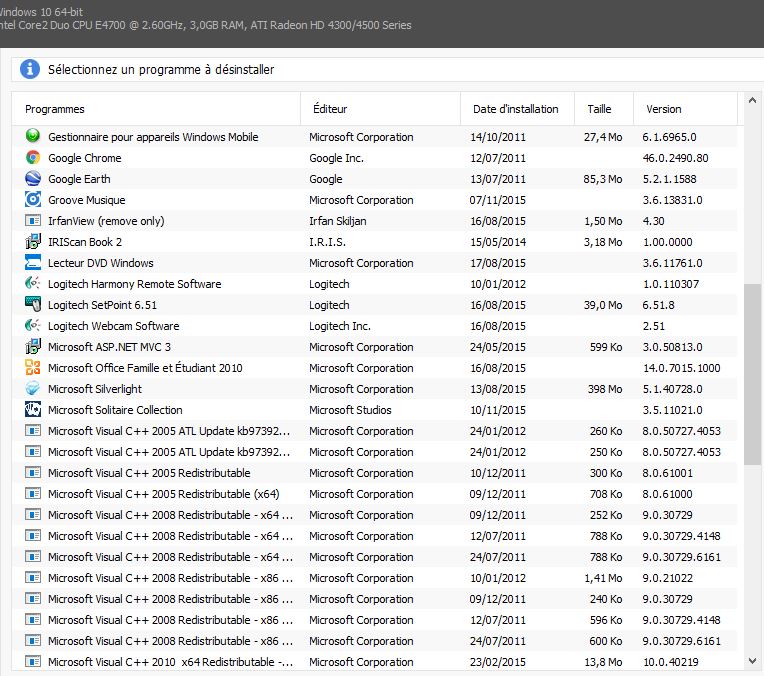Click the IRIScan Book 2 icon

[x=33, y=241]
